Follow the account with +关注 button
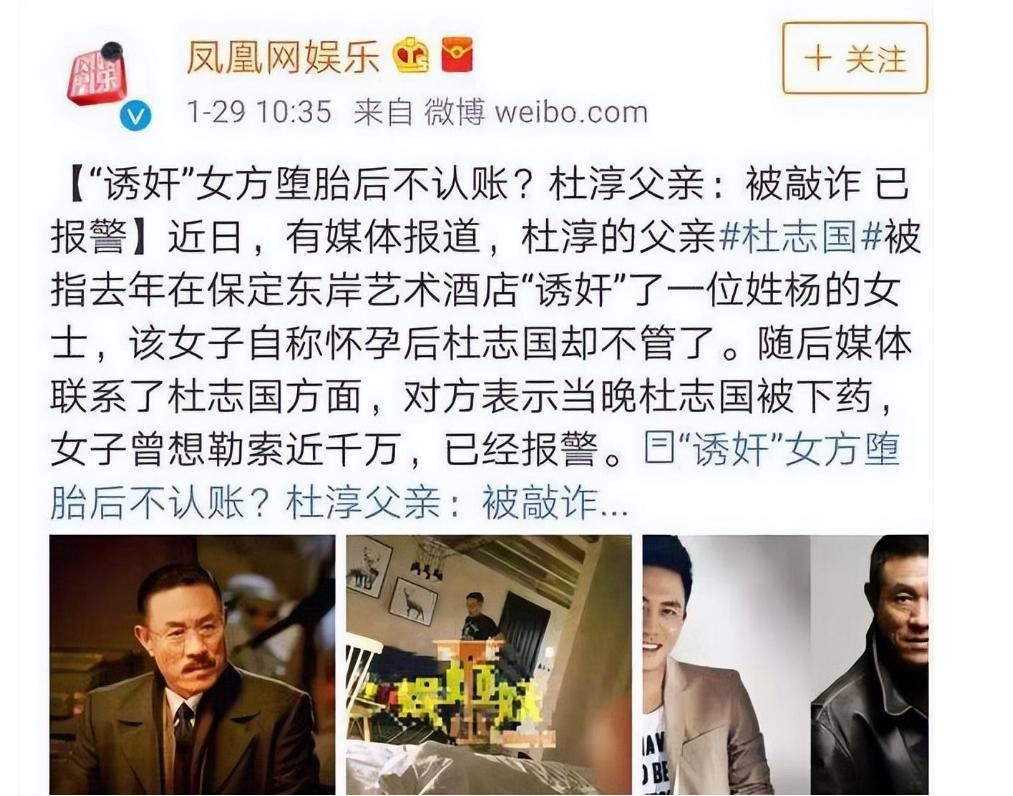Image resolution: width=1013 pixels, height=796 pixels. [x=855, y=58]
